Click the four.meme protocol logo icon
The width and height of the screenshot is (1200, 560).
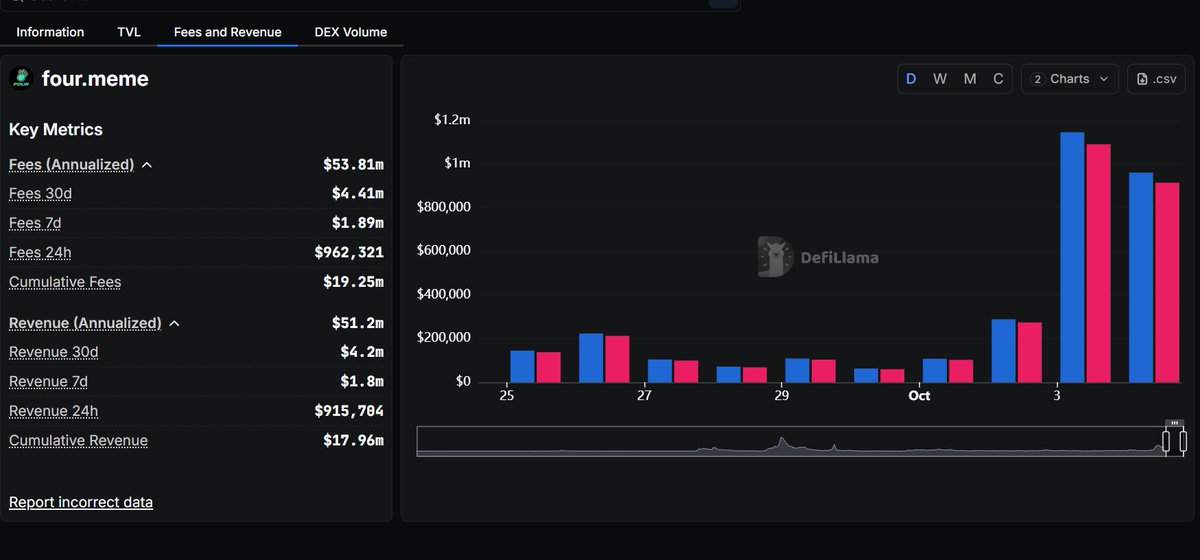tap(21, 79)
